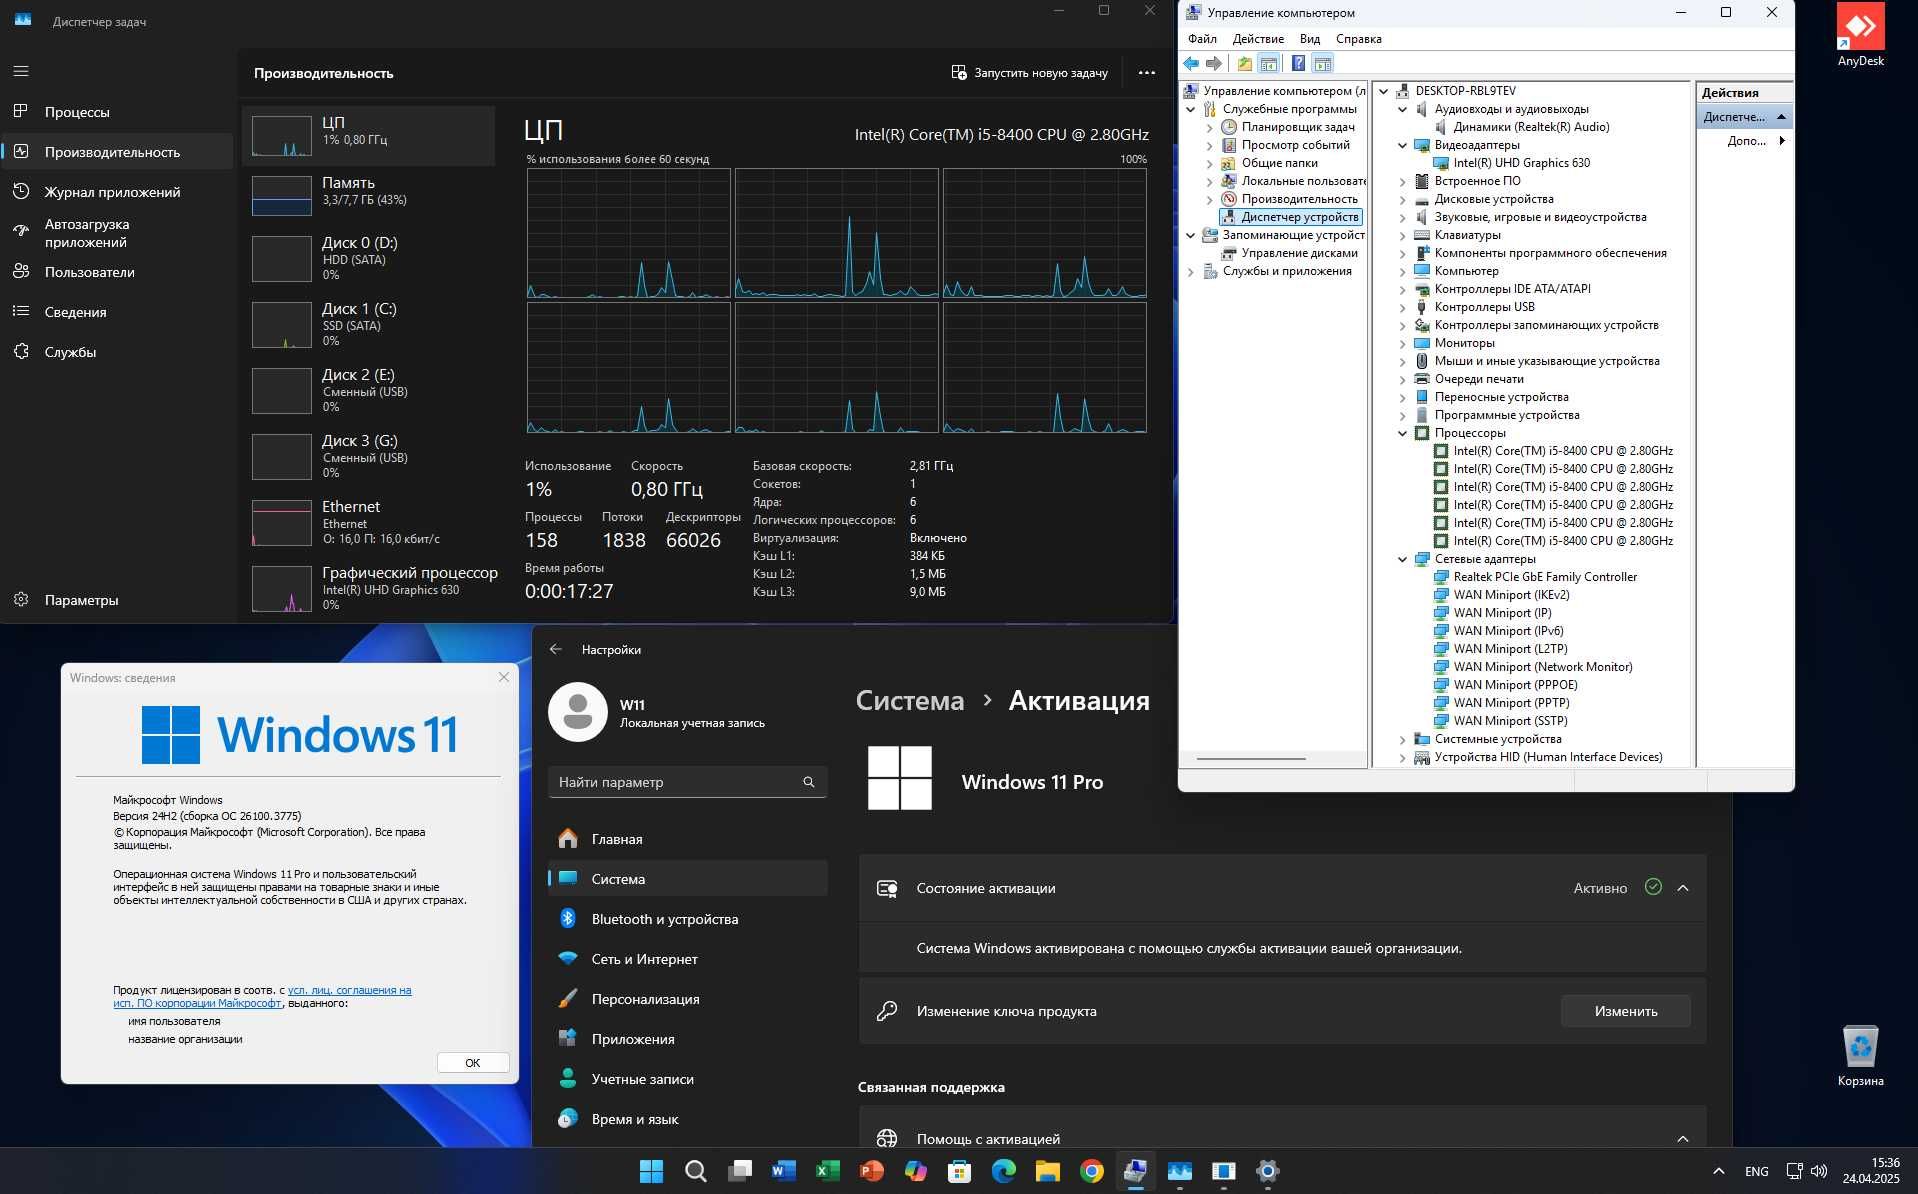
Task: Open Processes page in Task Manager
Action: pyautogui.click(x=116, y=112)
